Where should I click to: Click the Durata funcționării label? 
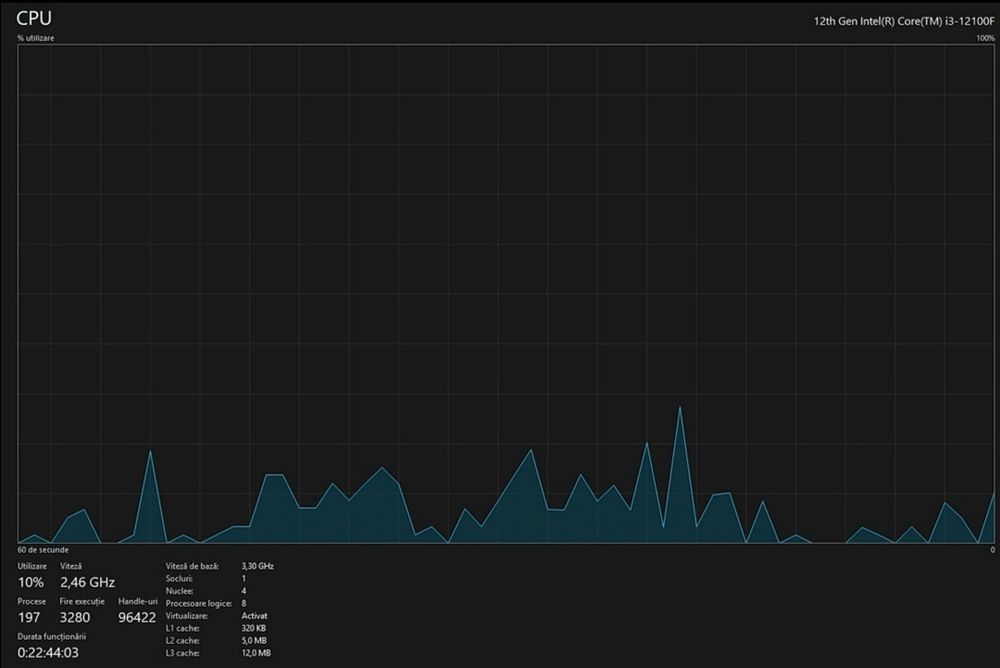point(52,637)
